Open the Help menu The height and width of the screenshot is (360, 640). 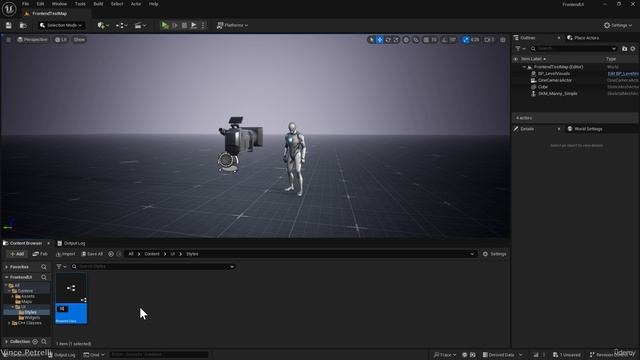click(153, 4)
